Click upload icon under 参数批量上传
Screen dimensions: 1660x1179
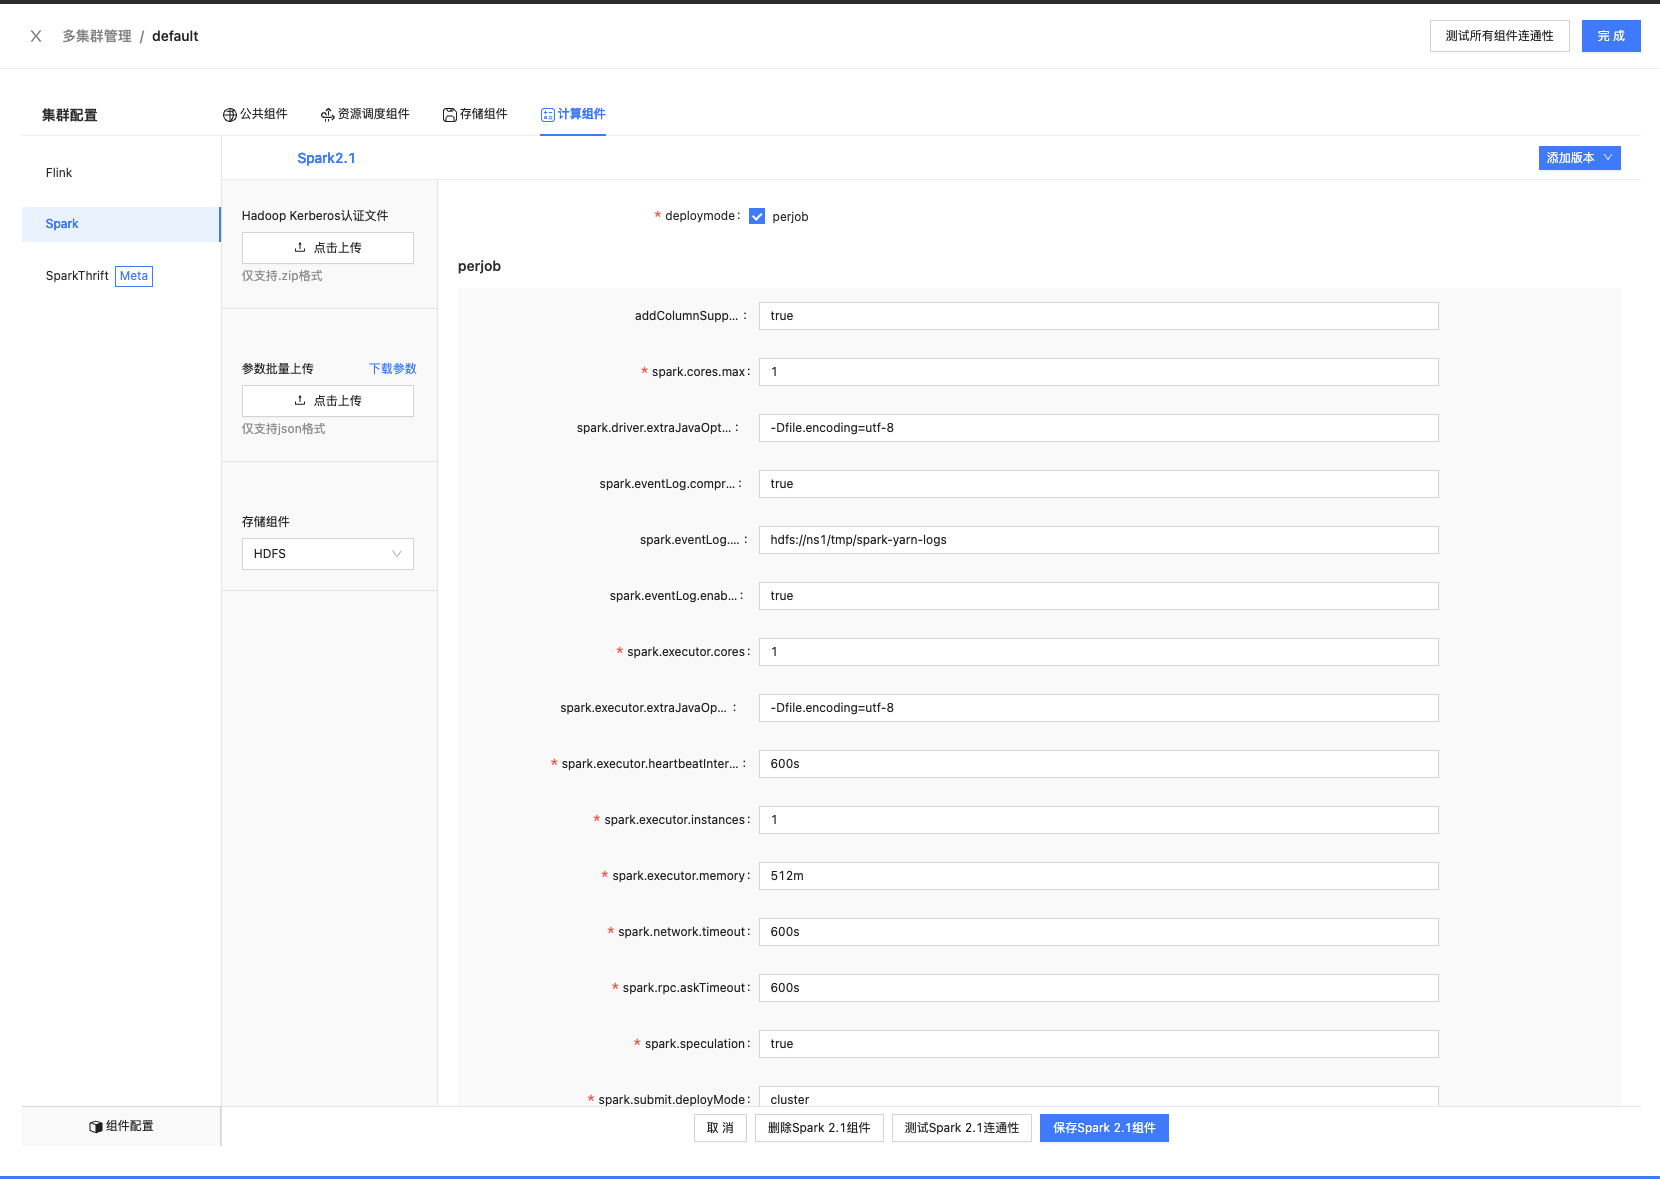(300, 401)
